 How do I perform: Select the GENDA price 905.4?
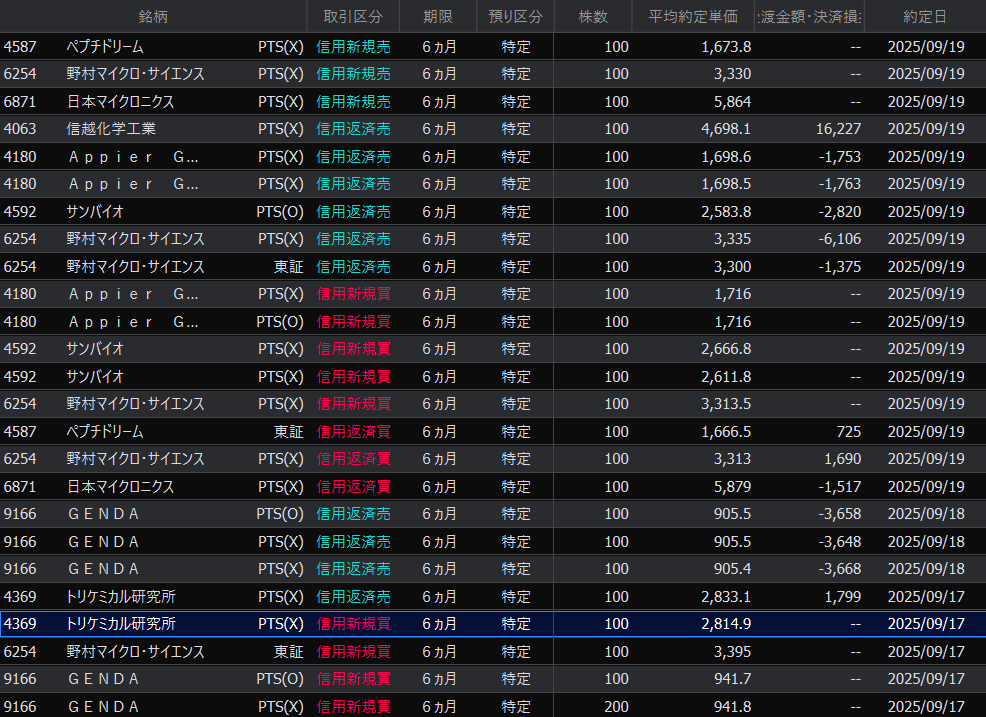[x=733, y=569]
